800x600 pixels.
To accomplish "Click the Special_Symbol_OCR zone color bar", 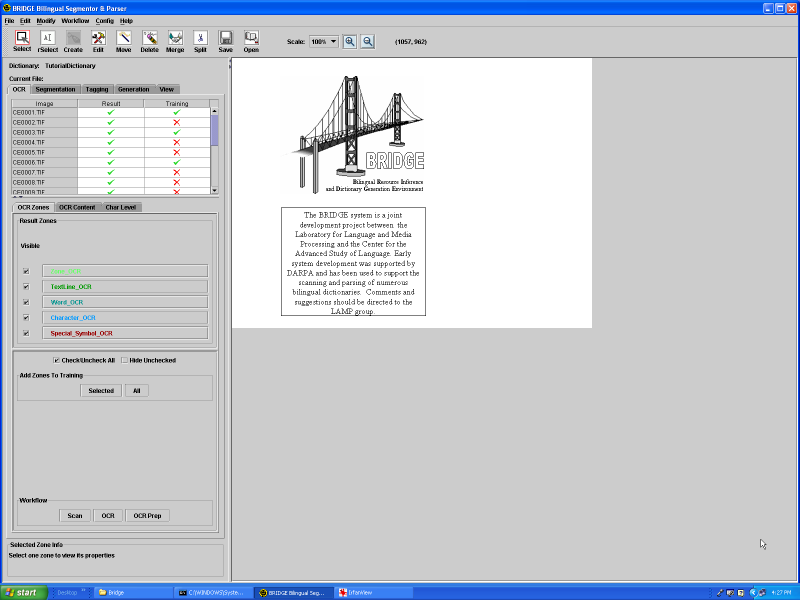I will [125, 333].
